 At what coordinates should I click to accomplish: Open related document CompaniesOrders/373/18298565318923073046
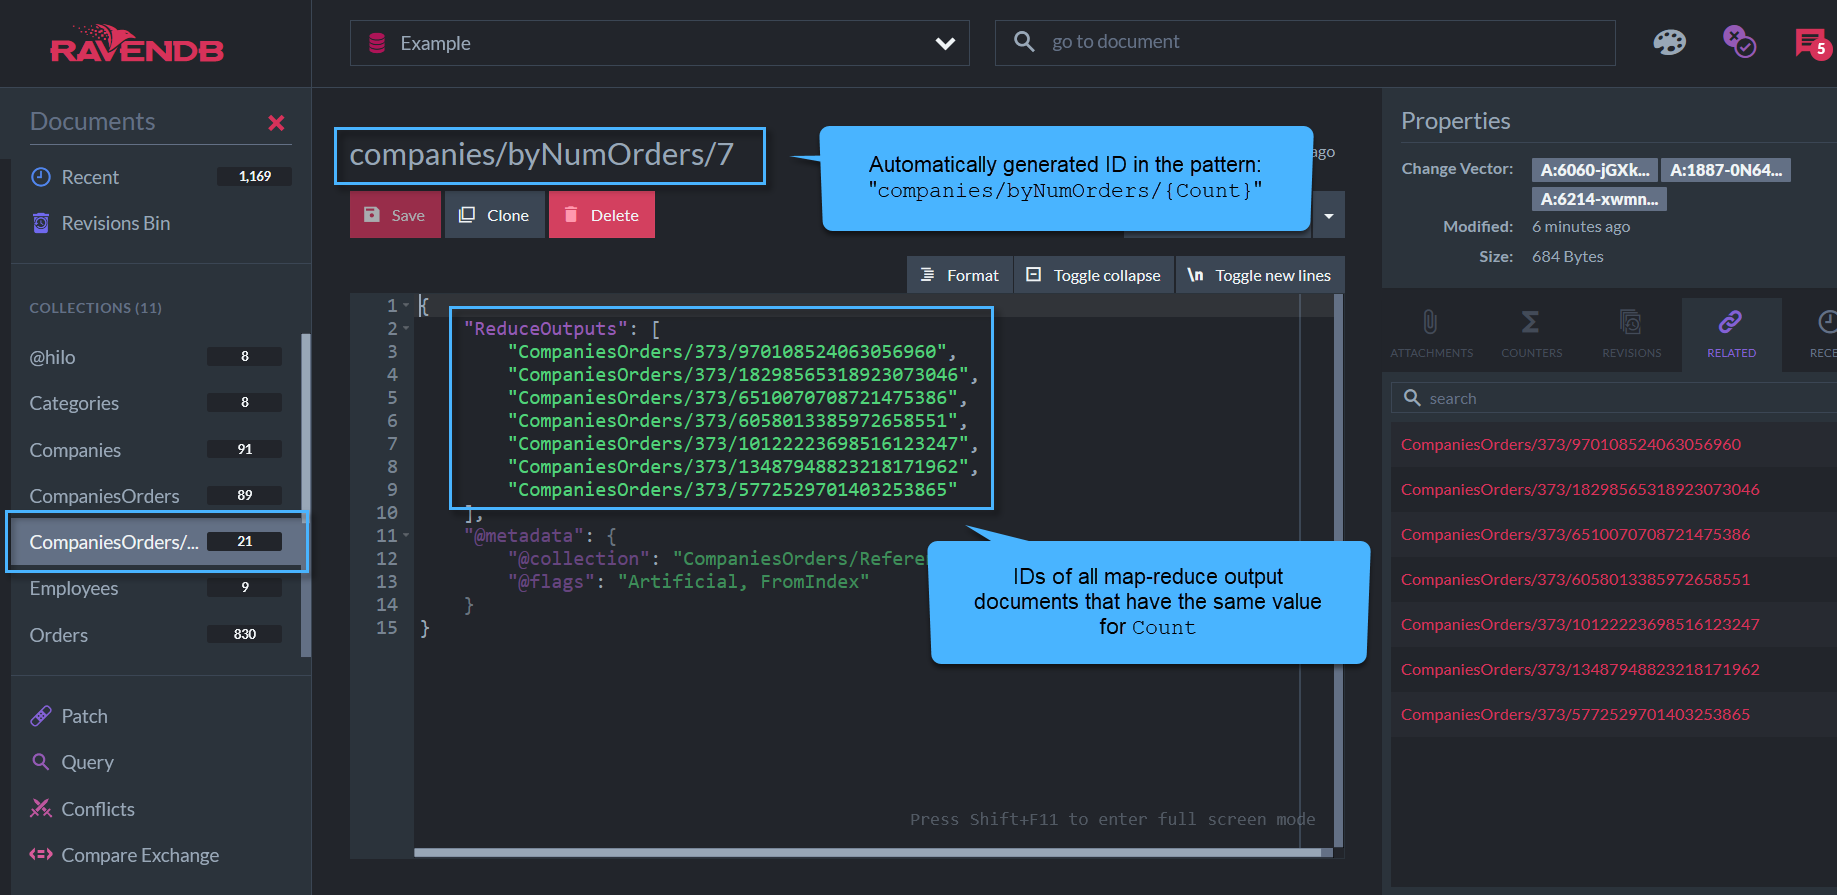tap(1580, 489)
